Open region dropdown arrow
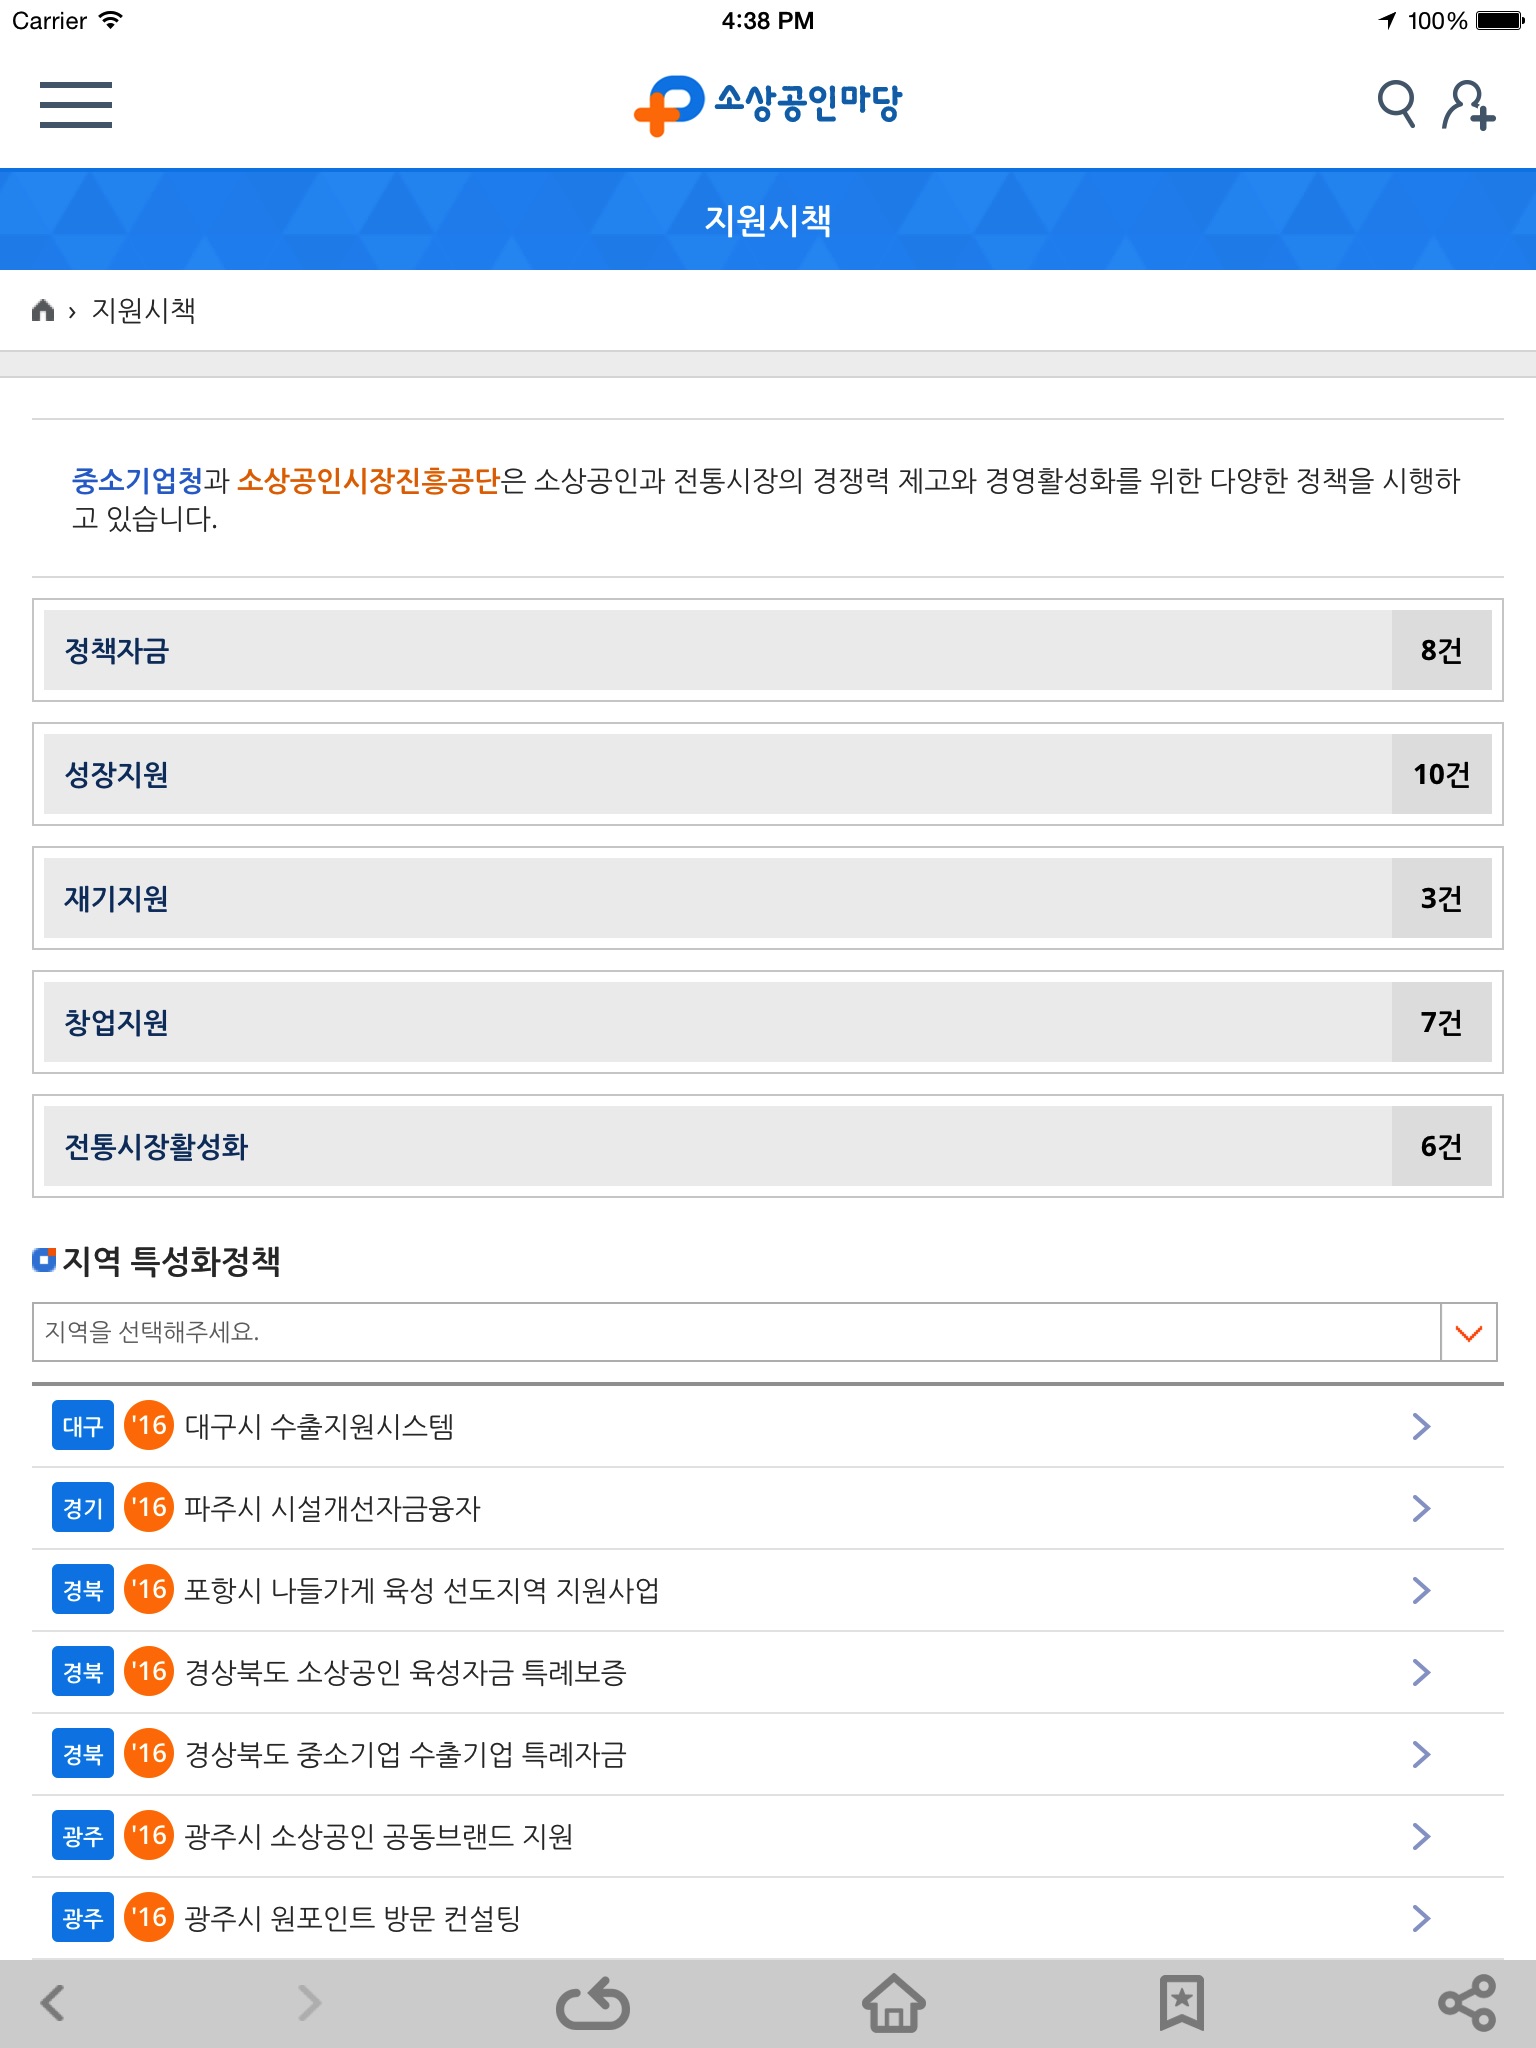1536x2048 pixels. click(x=1469, y=1332)
